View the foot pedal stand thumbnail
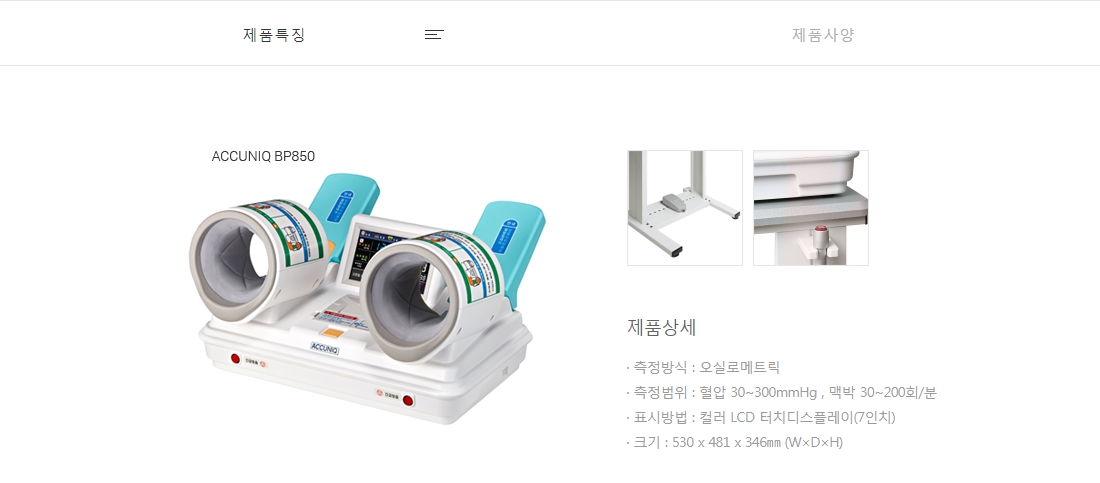 (x=685, y=208)
